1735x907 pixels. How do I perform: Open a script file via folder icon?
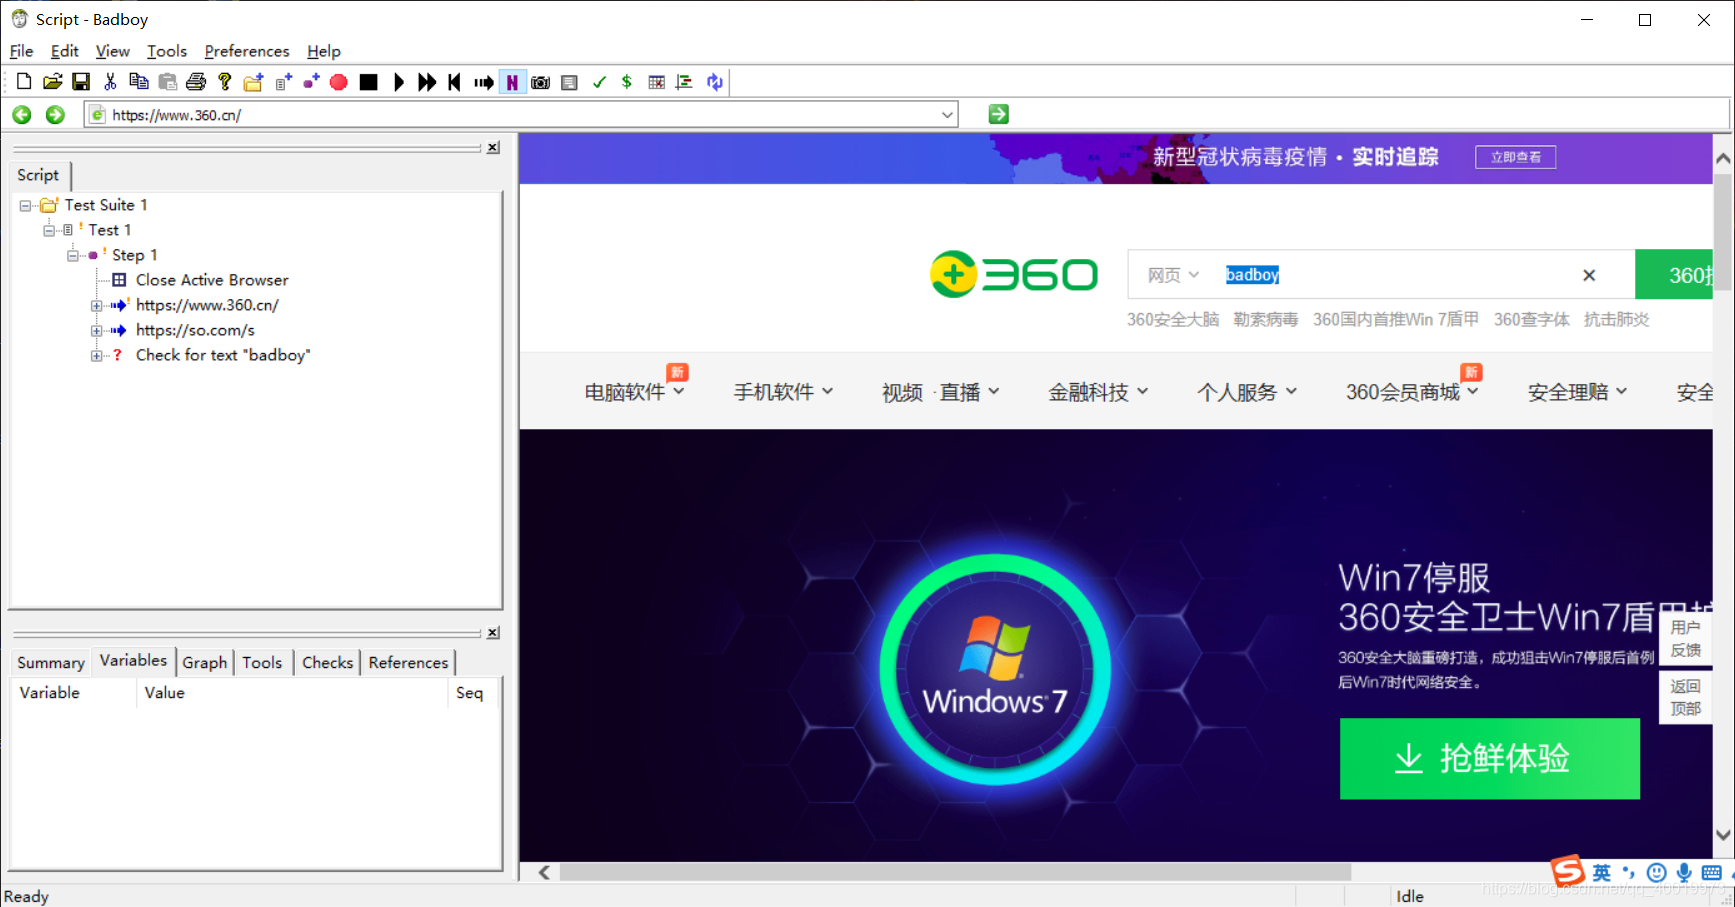[52, 82]
